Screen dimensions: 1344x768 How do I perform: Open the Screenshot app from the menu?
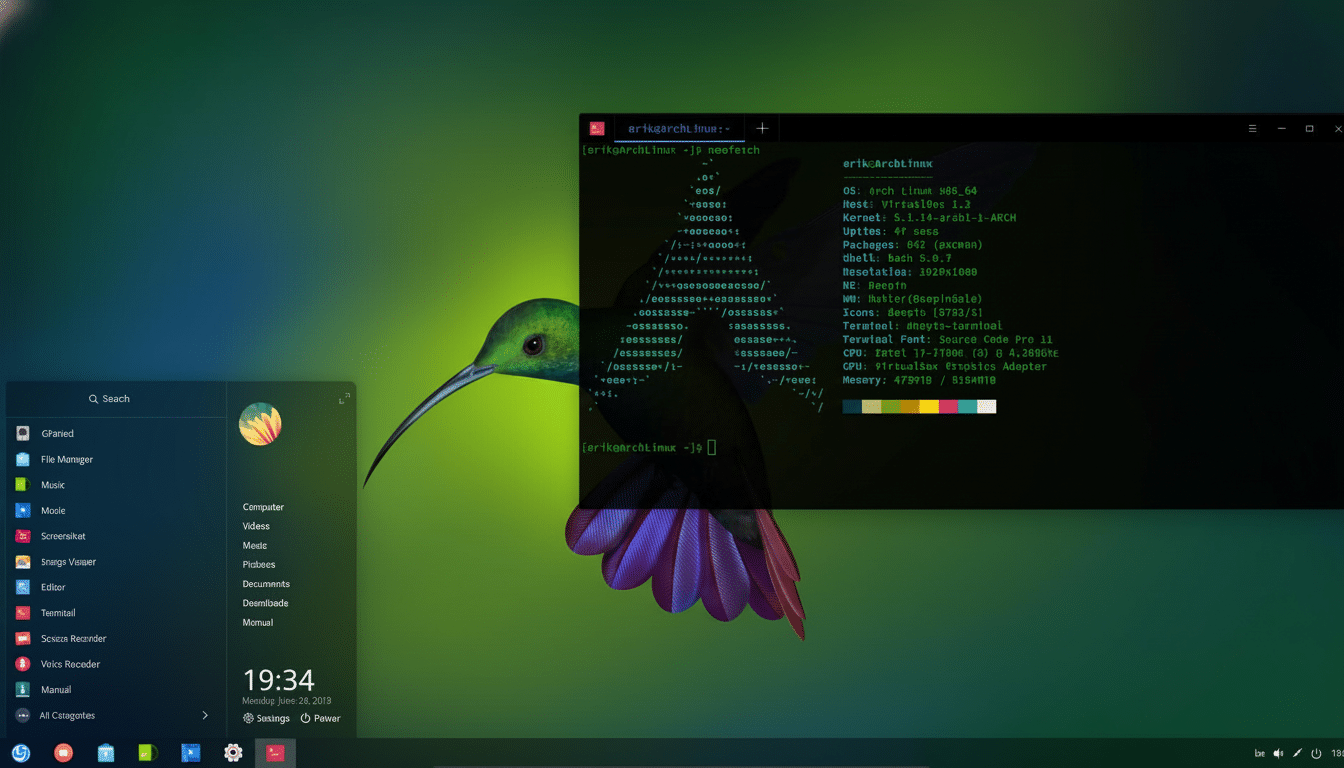[x=63, y=536]
